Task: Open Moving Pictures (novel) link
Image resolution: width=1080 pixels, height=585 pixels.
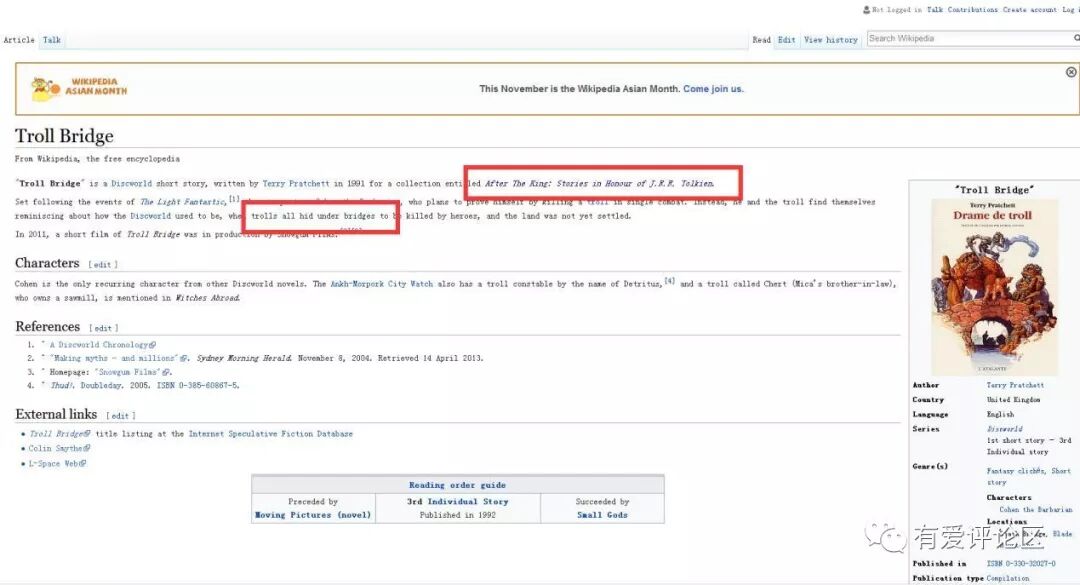Action: pos(313,515)
